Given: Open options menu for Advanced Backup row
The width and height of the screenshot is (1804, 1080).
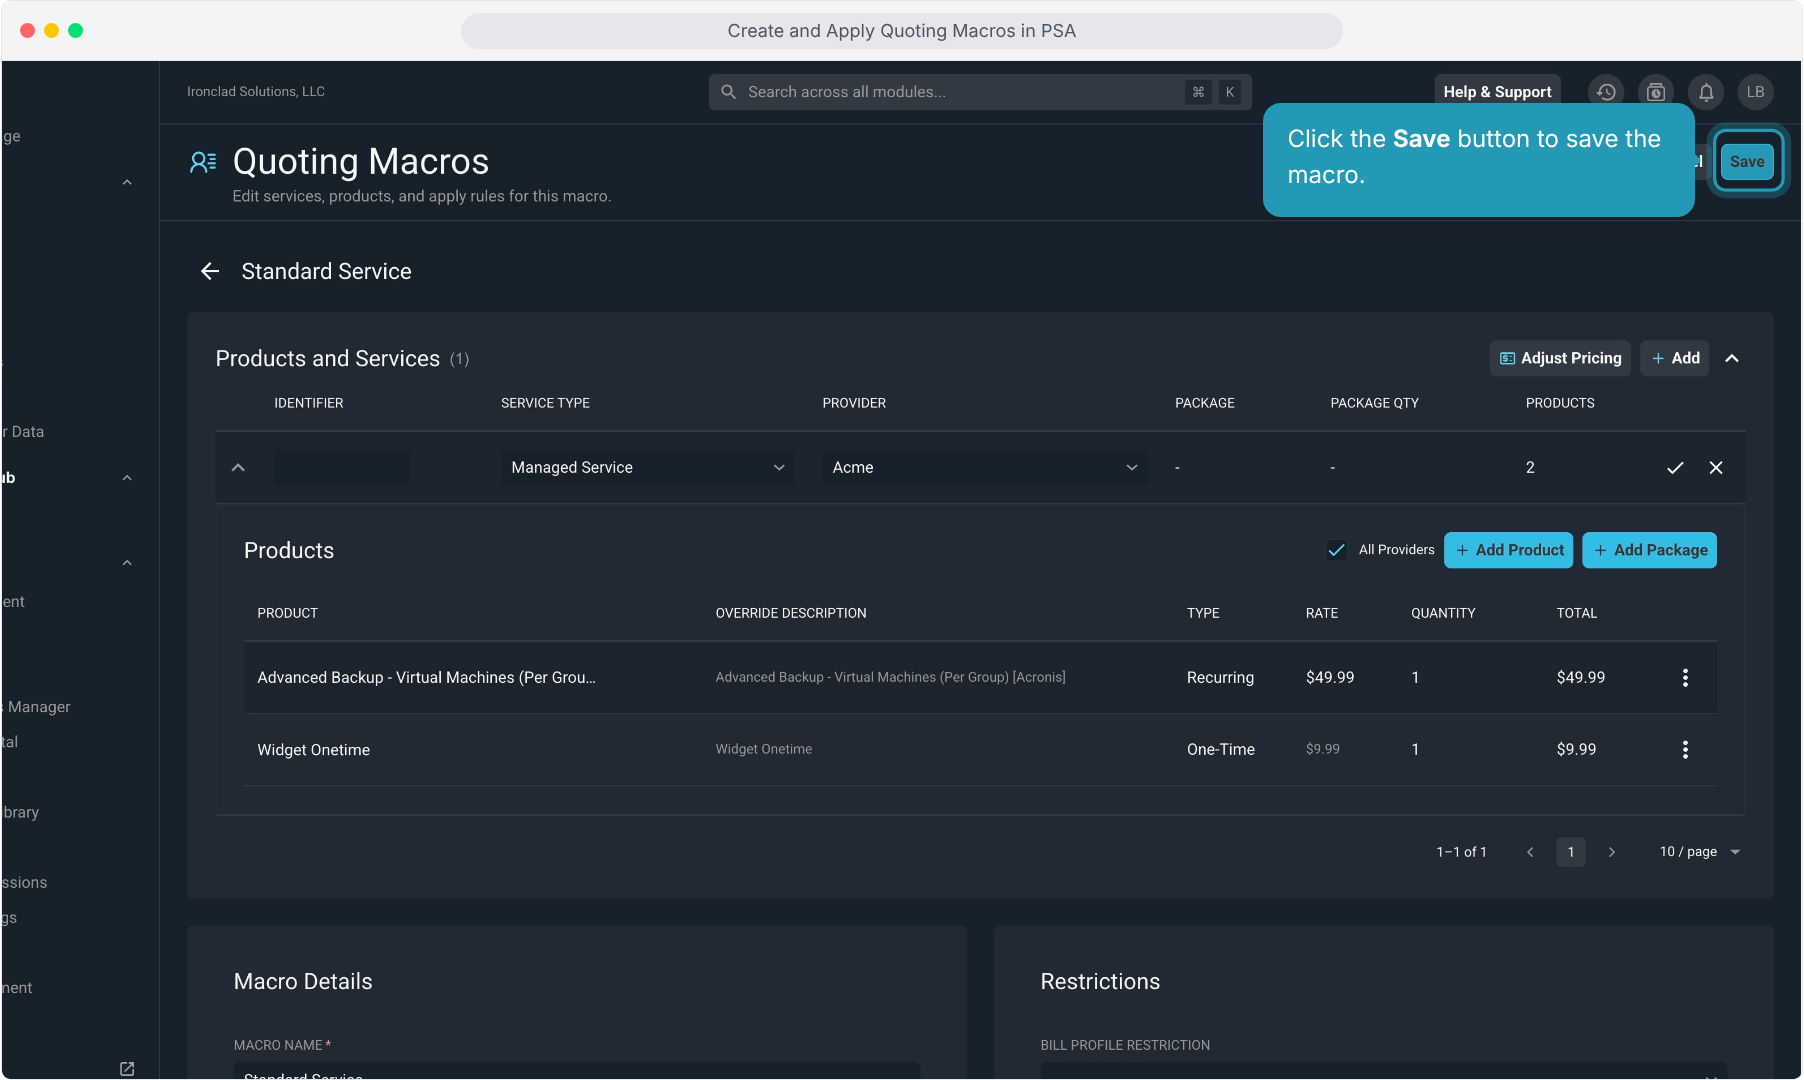Looking at the screenshot, I should (1685, 677).
